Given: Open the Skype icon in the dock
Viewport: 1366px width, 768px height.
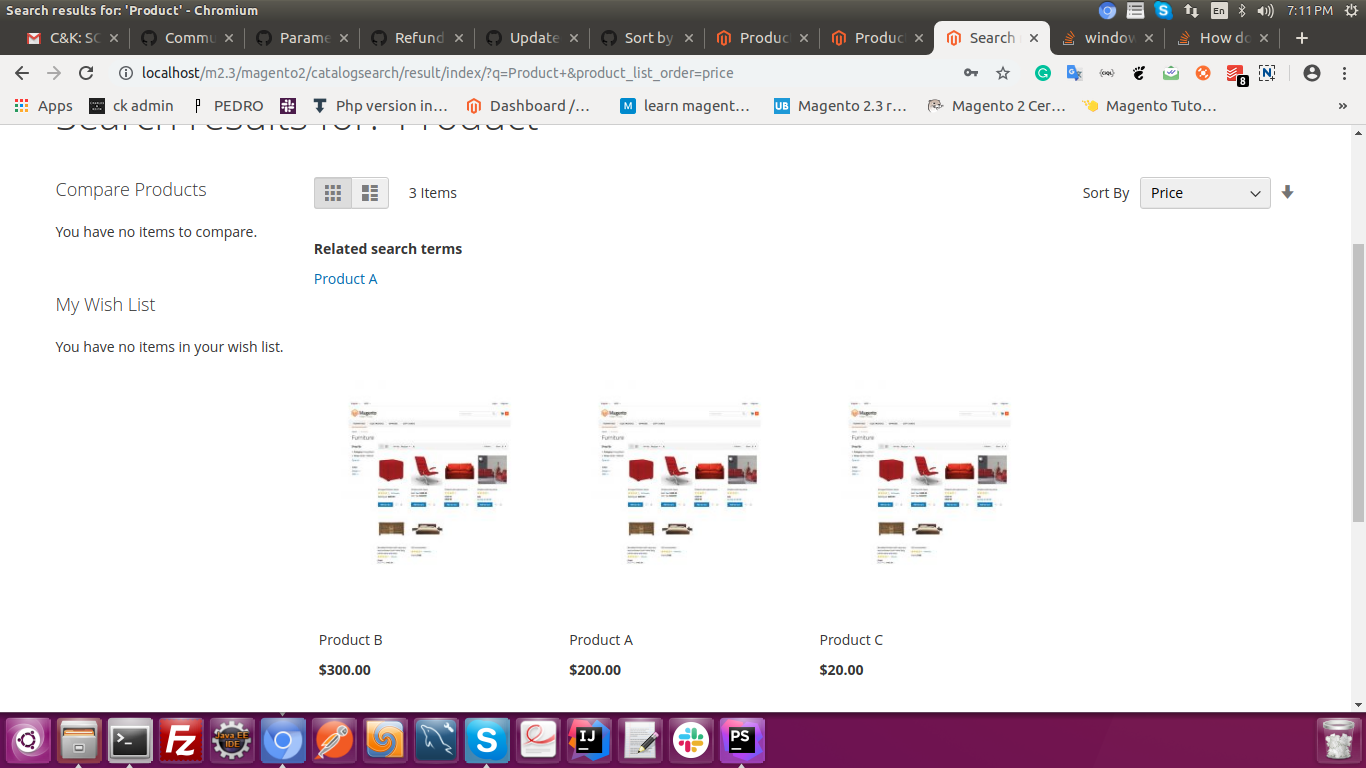Looking at the screenshot, I should [x=487, y=739].
